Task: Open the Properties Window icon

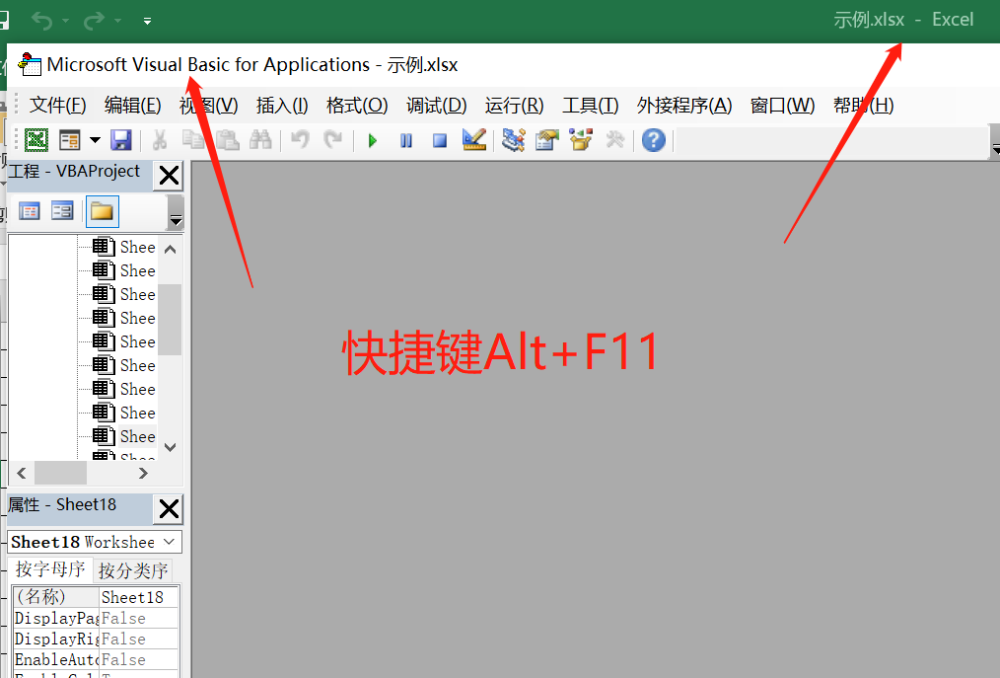Action: point(547,140)
